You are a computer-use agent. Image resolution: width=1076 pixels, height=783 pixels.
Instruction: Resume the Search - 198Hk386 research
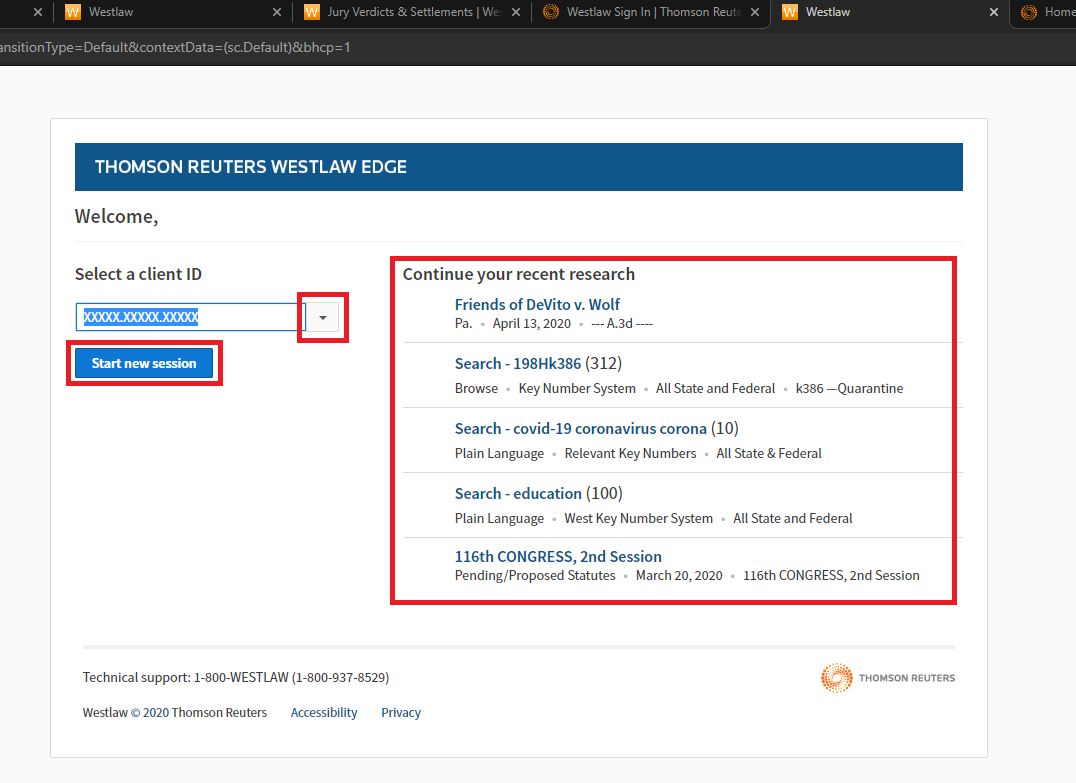(x=517, y=363)
